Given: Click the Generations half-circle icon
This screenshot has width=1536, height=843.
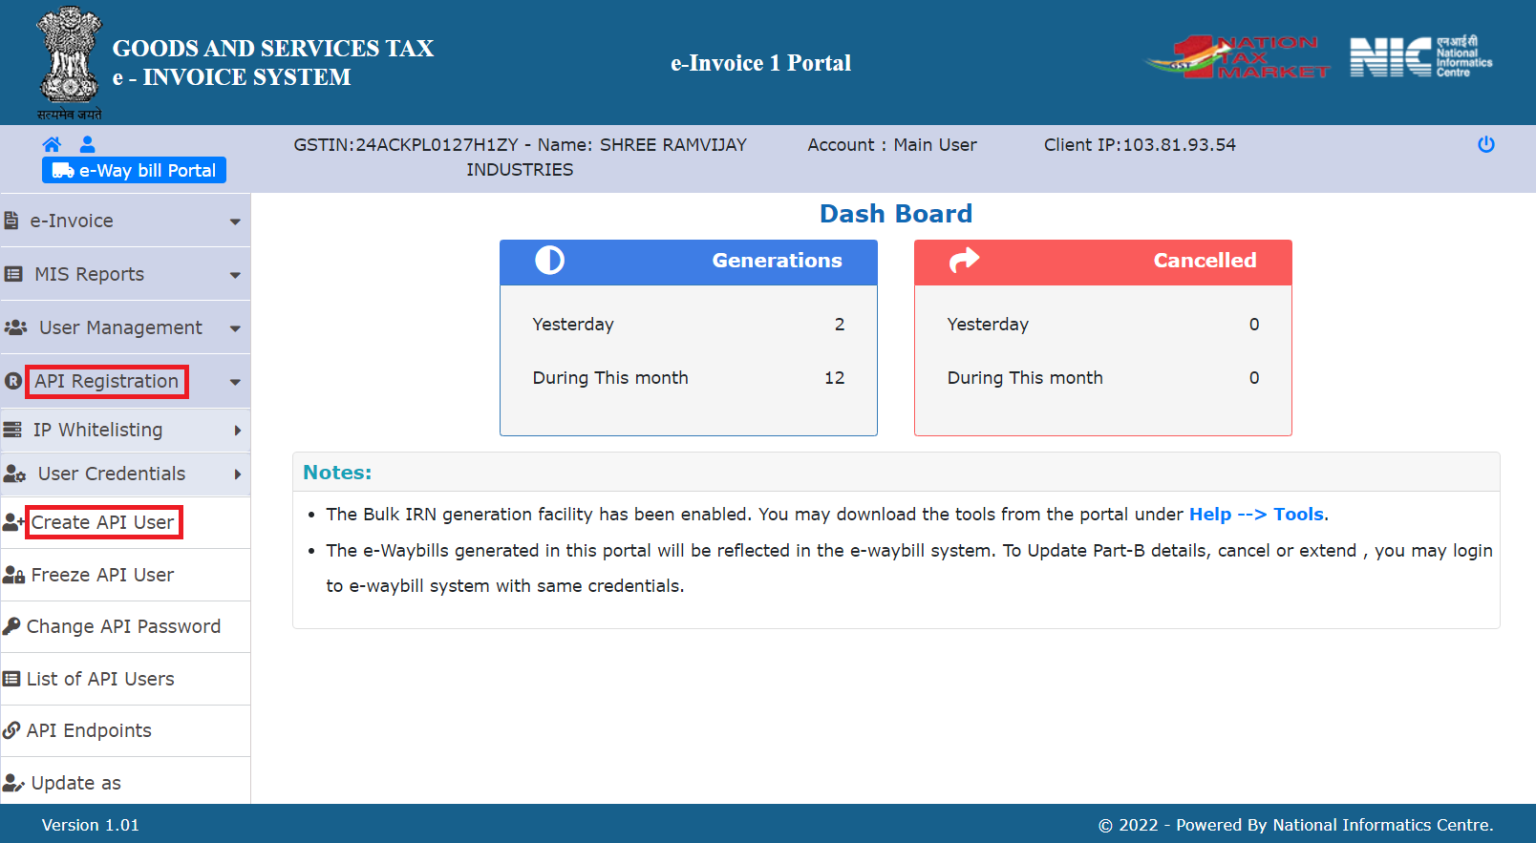Looking at the screenshot, I should [550, 261].
